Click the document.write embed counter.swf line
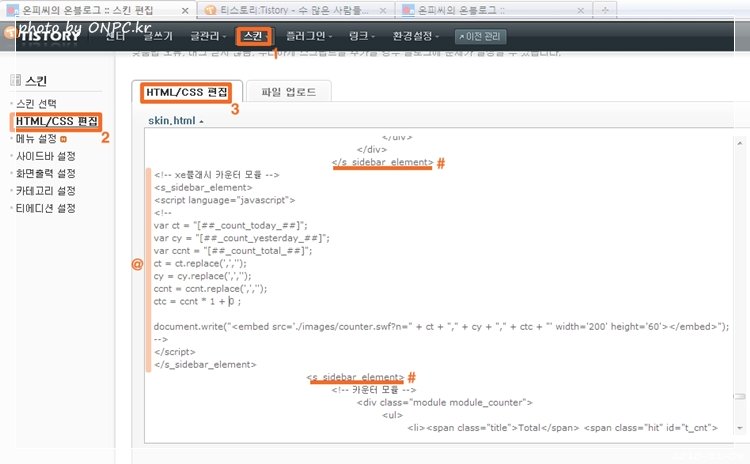 click(441, 327)
